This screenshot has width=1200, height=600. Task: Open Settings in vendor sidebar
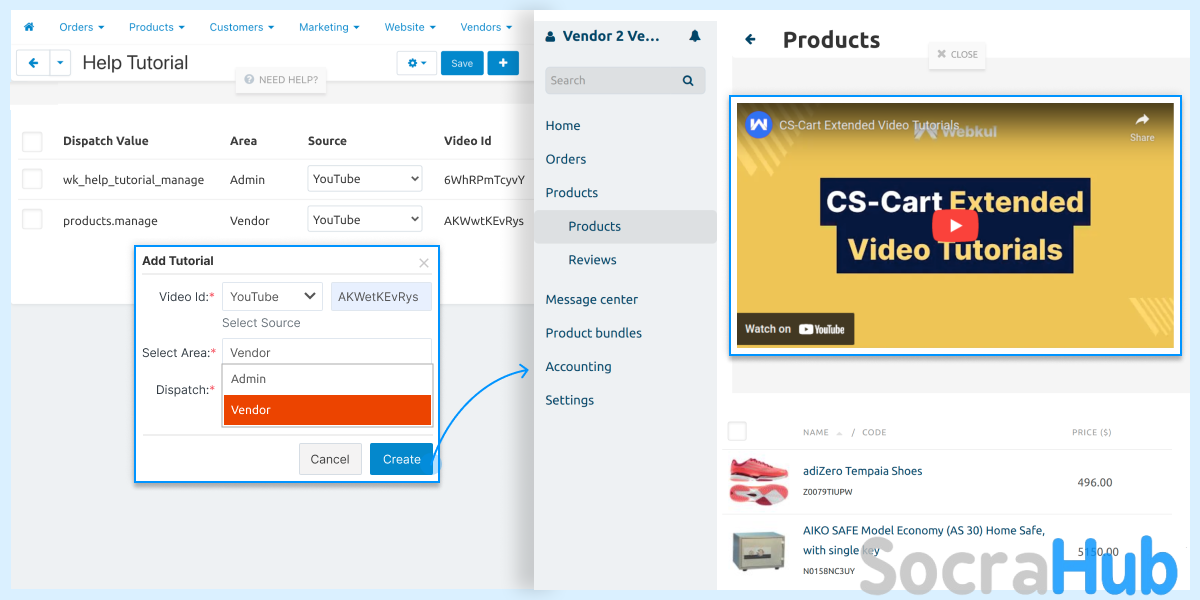tap(570, 400)
